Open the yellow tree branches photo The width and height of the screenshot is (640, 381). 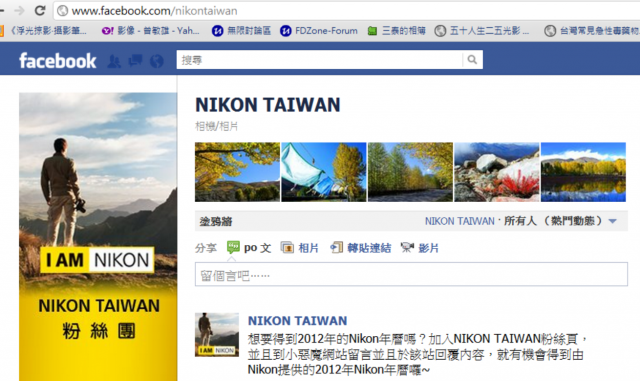pyautogui.click(x=238, y=172)
